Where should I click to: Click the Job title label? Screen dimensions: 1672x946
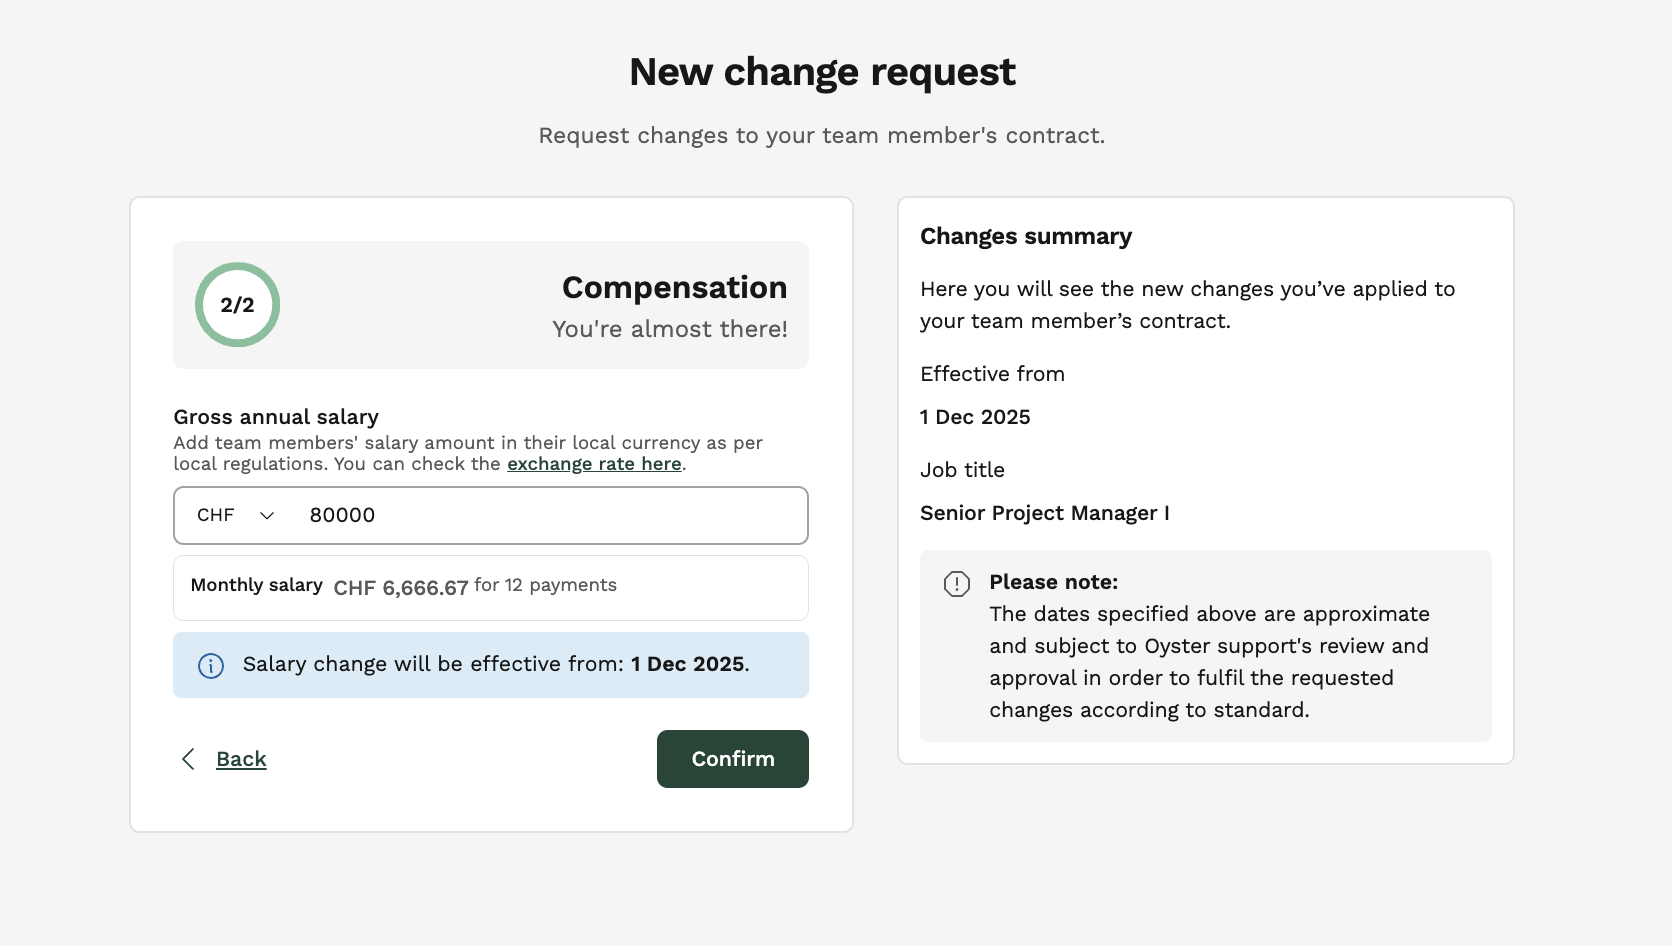[962, 470]
